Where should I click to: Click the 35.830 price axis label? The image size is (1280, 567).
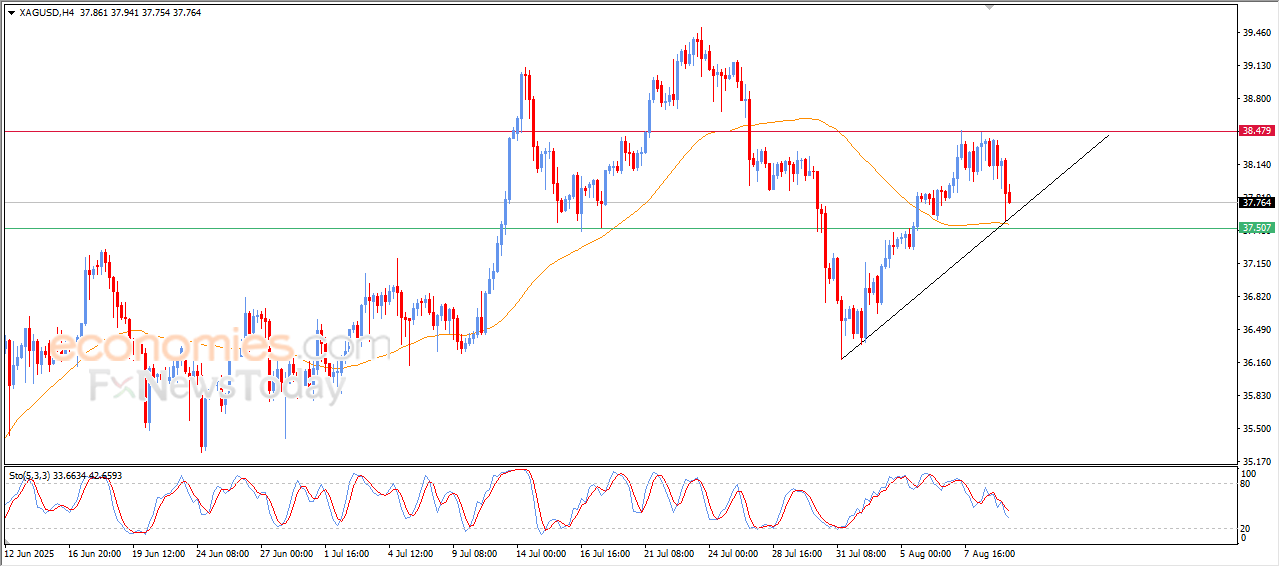[x=1257, y=396]
